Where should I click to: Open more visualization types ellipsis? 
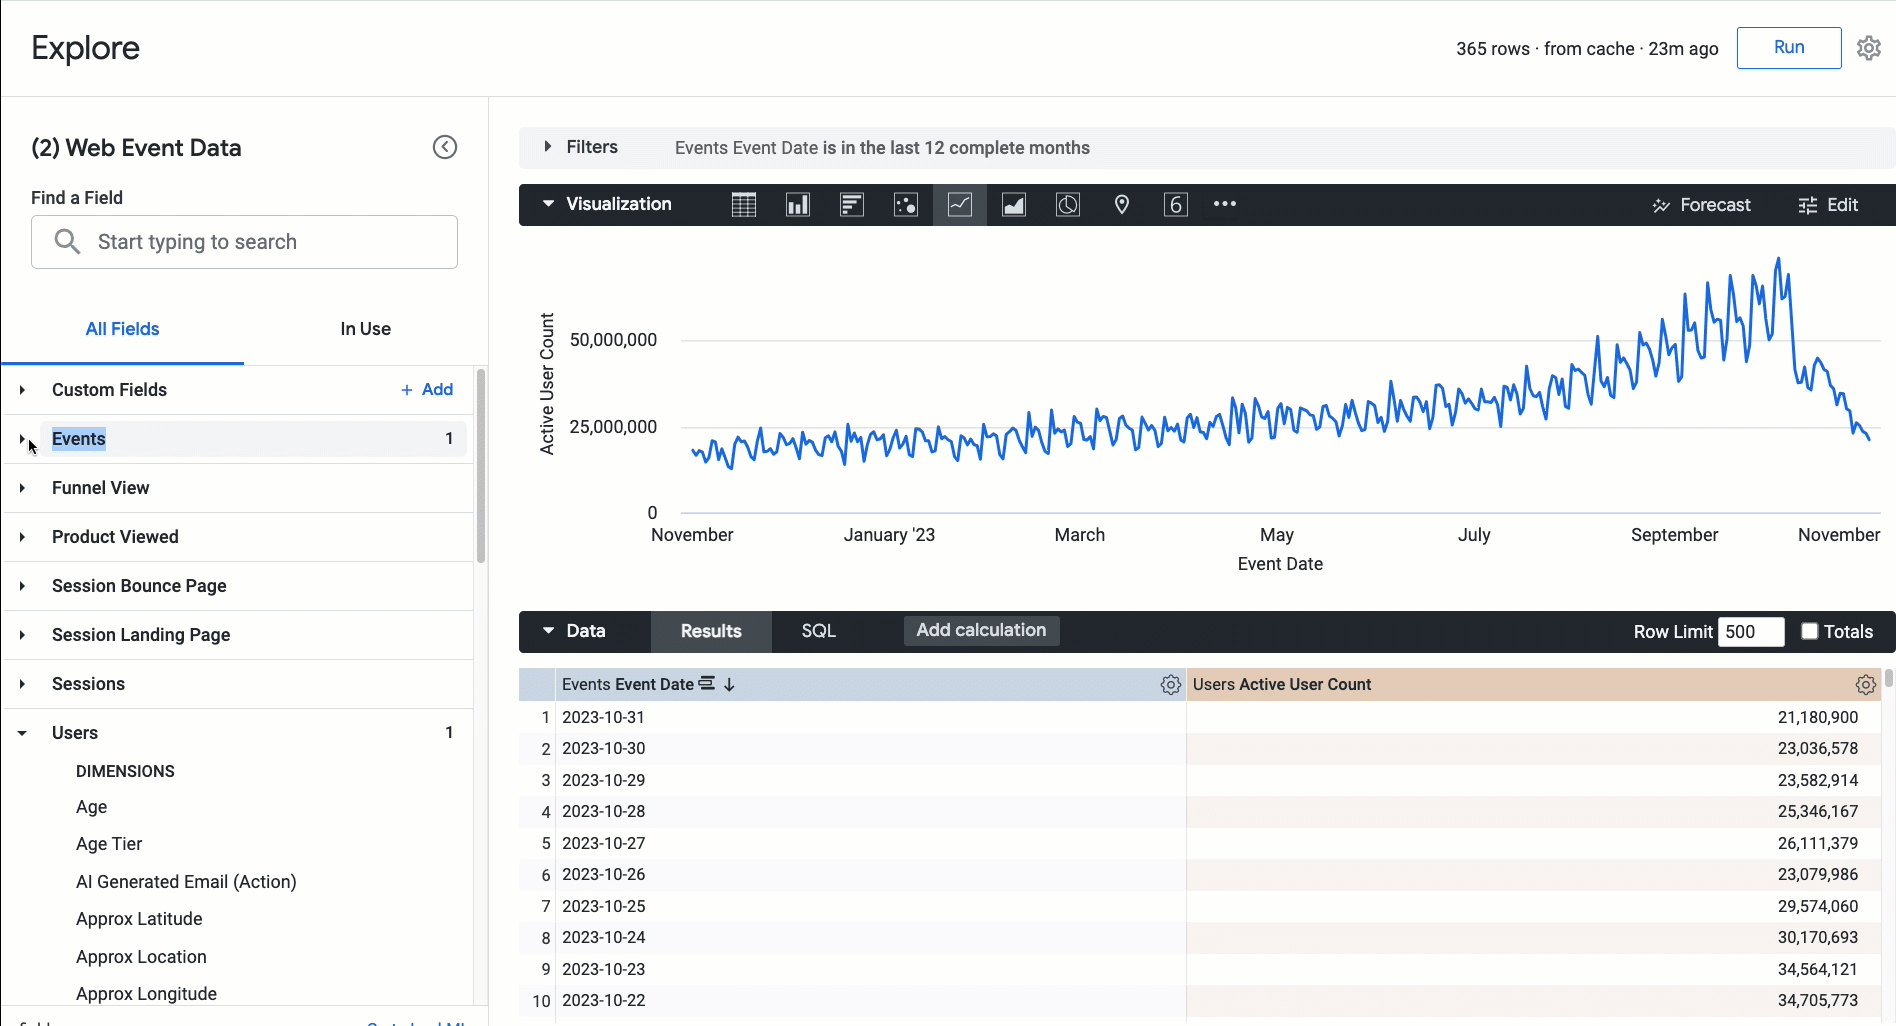[1224, 204]
